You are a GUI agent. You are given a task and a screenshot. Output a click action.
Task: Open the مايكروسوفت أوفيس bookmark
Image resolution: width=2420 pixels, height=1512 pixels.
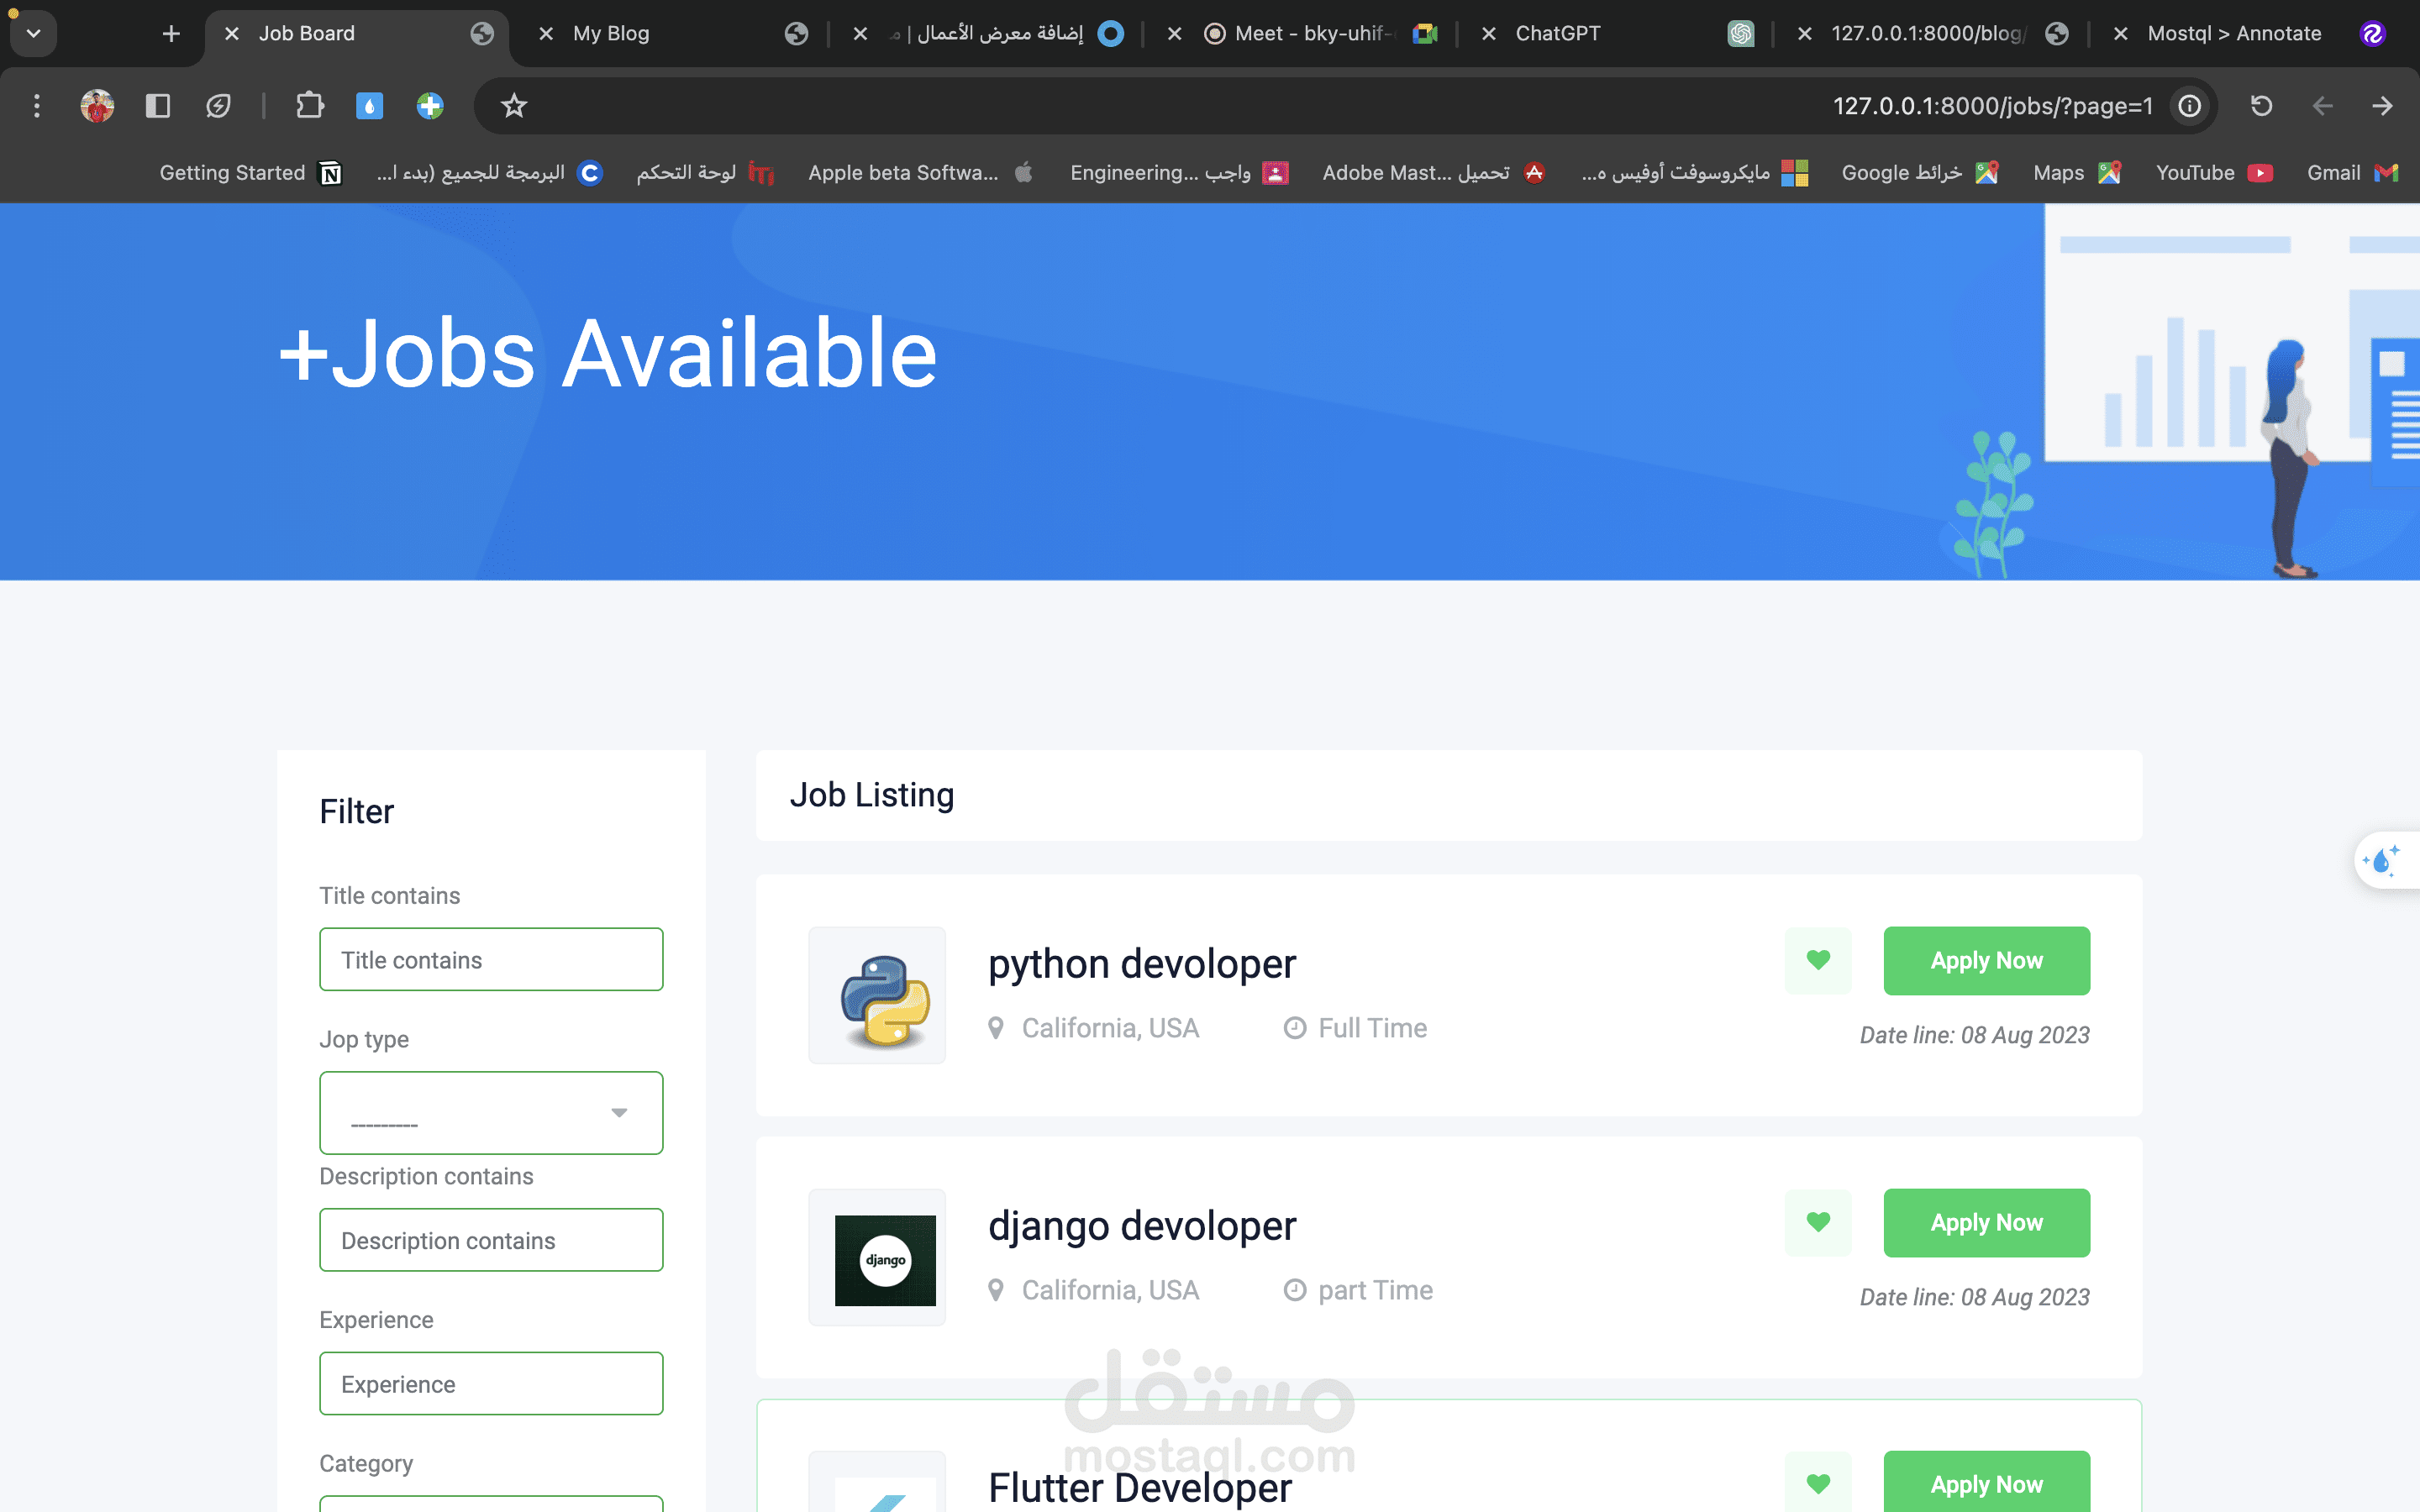(1694, 173)
